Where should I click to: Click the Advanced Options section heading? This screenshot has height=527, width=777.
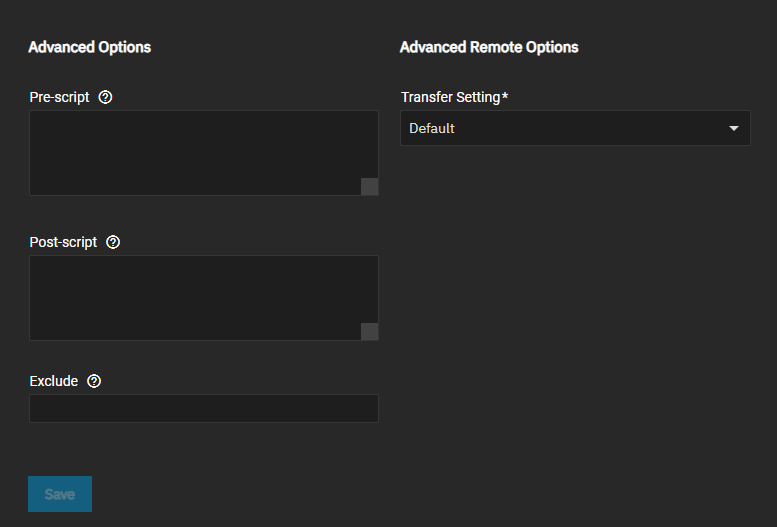click(x=90, y=47)
